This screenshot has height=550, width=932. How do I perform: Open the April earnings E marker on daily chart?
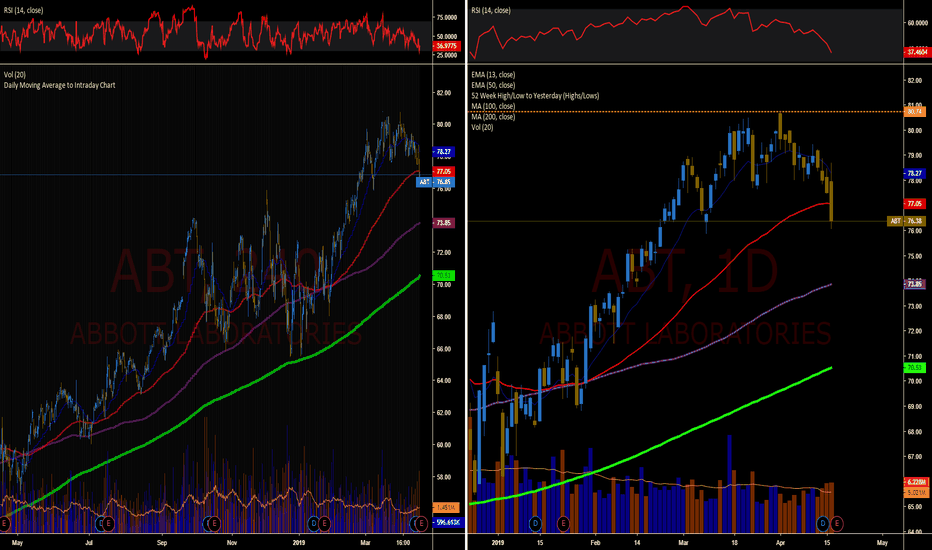click(x=836, y=524)
